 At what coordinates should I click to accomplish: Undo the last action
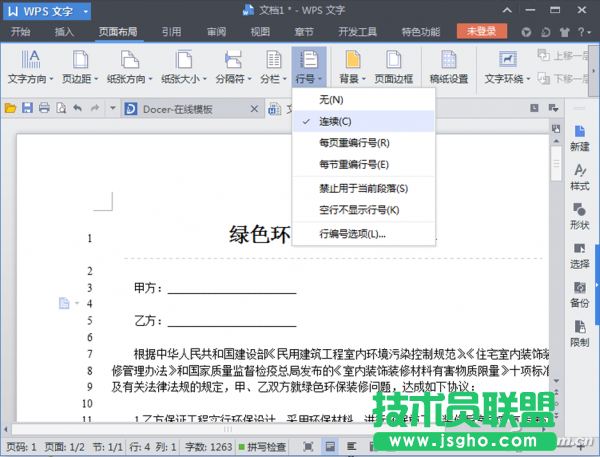pos(78,108)
